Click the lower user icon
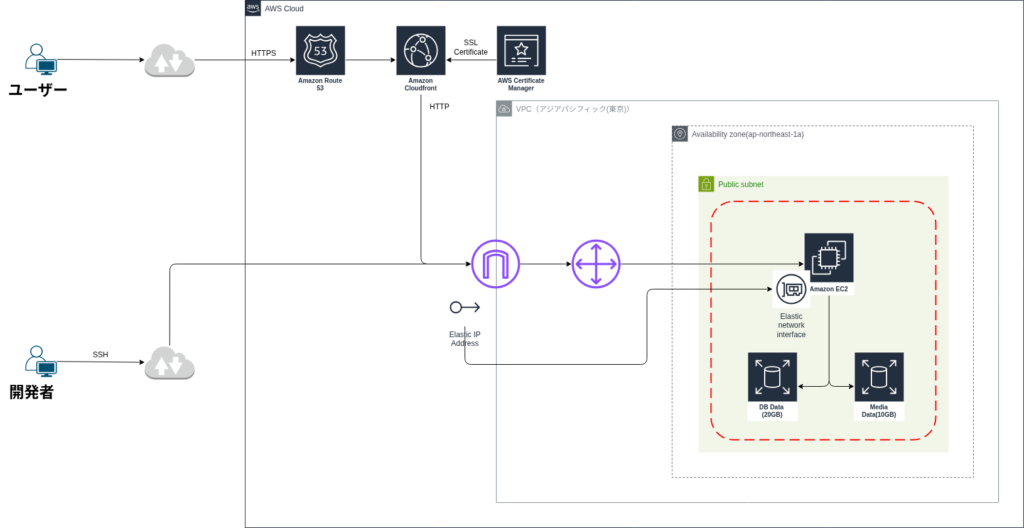Image resolution: width=1024 pixels, height=528 pixels. coord(40,362)
